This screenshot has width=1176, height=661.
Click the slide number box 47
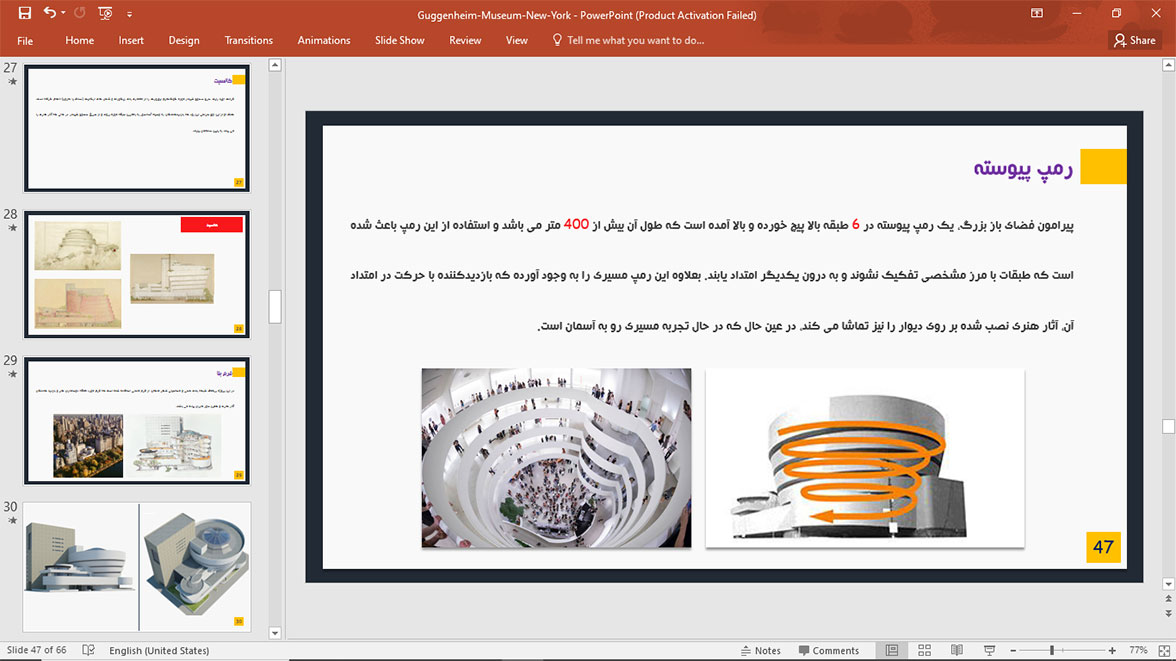1103,547
